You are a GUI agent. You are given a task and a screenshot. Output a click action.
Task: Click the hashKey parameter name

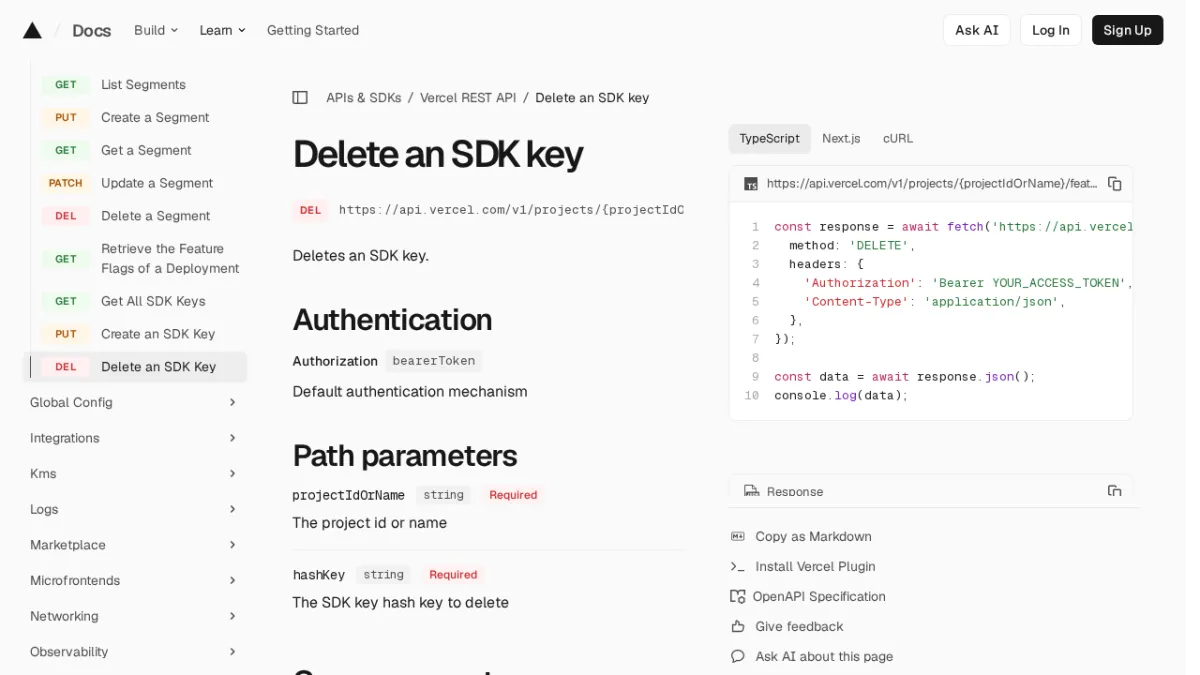click(x=319, y=575)
